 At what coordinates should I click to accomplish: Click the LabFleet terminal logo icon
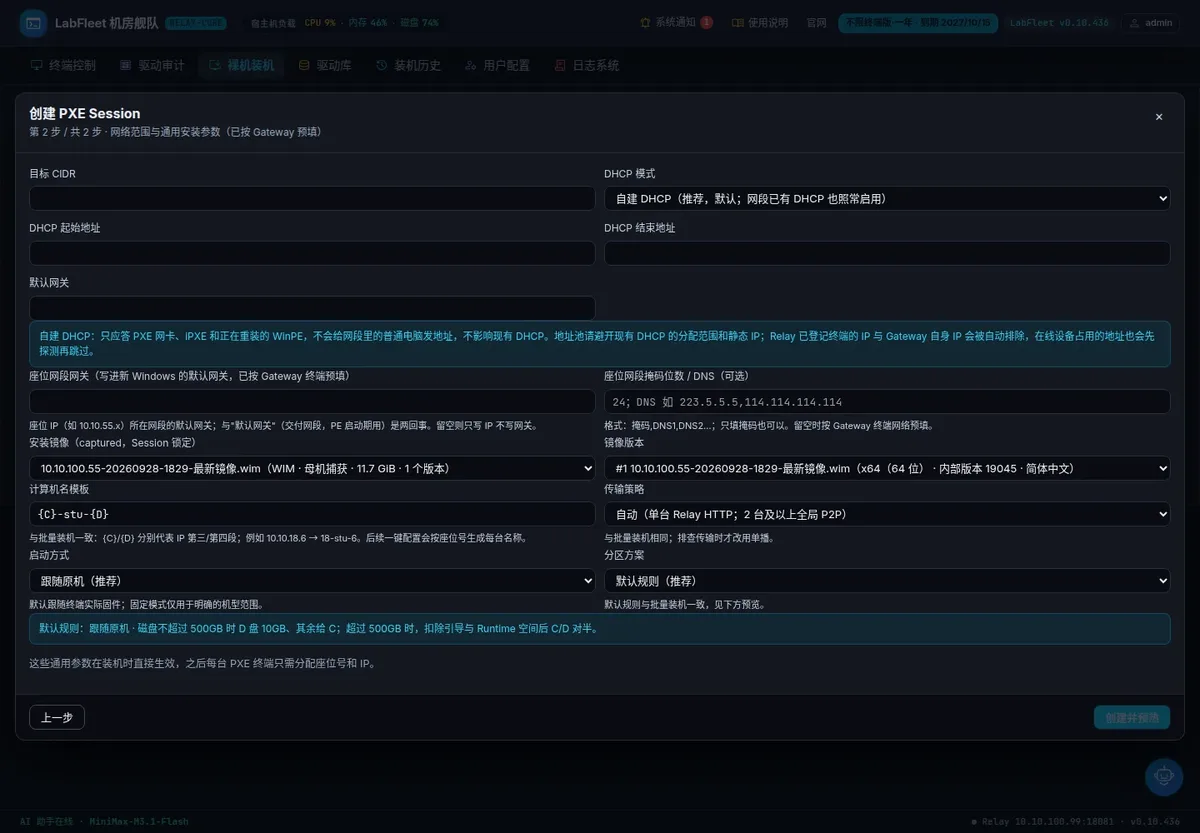[x=33, y=23]
